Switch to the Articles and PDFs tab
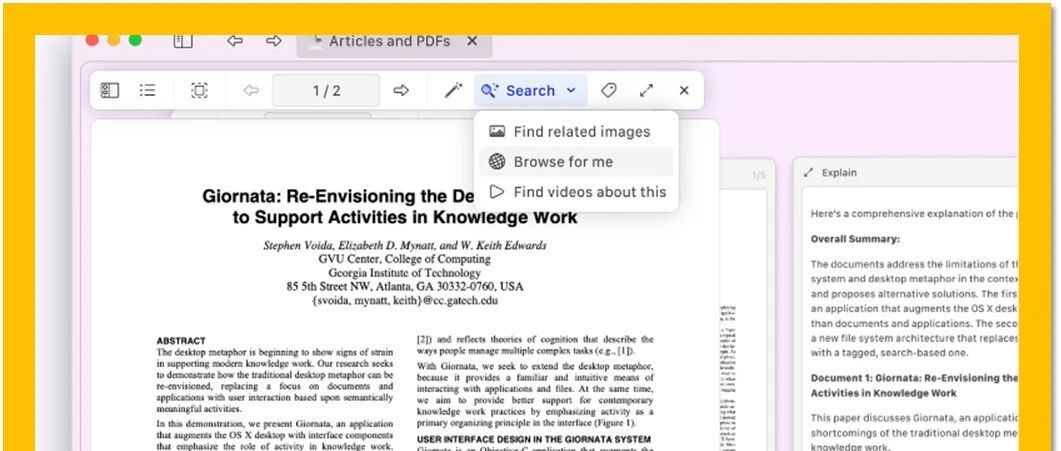The image size is (1061, 451). (x=389, y=41)
